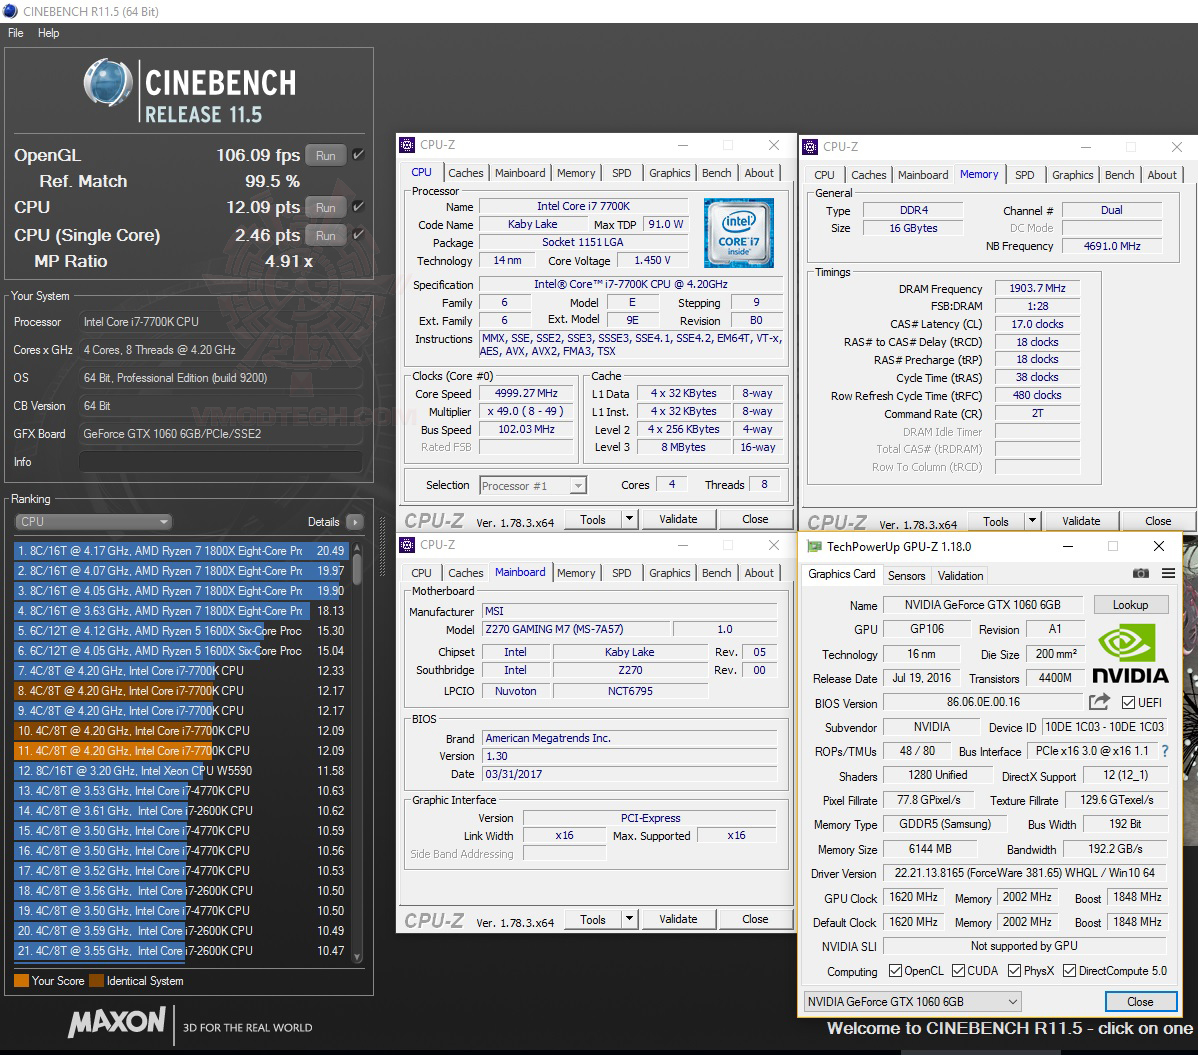Click the Intel Core i7 logo in CPU-Z
1198x1055 pixels.
[738, 232]
